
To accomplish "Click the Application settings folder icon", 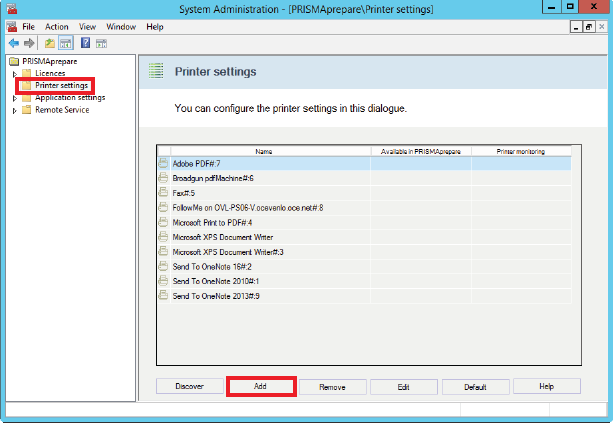I will tap(27, 98).
